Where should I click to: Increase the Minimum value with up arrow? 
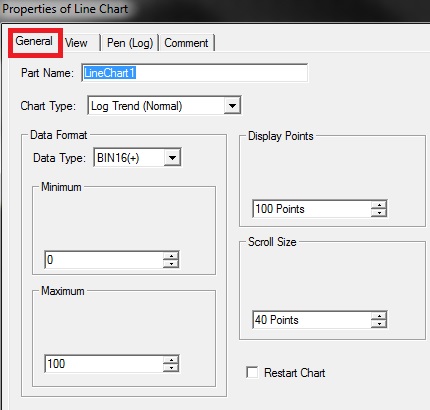point(171,256)
